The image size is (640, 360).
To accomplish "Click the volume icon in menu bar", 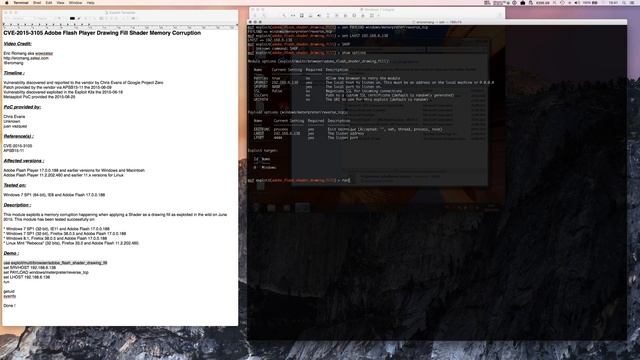I will [x=577, y=2].
